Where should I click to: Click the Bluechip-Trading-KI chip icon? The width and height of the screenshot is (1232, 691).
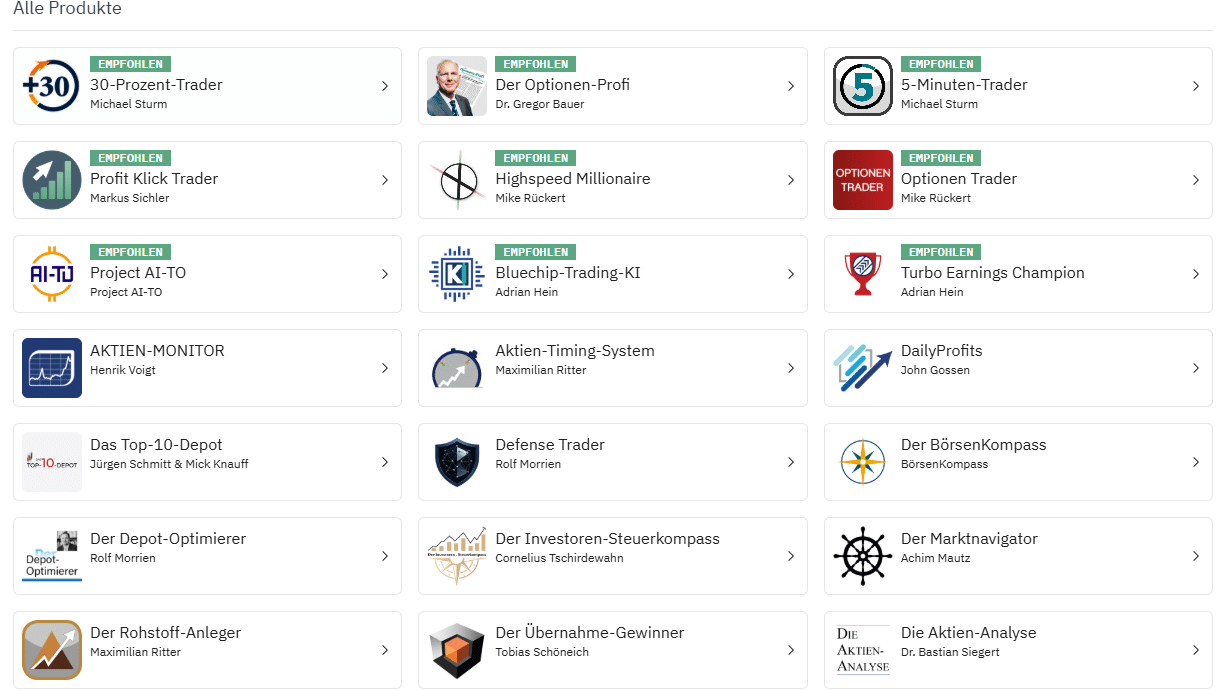click(x=457, y=274)
